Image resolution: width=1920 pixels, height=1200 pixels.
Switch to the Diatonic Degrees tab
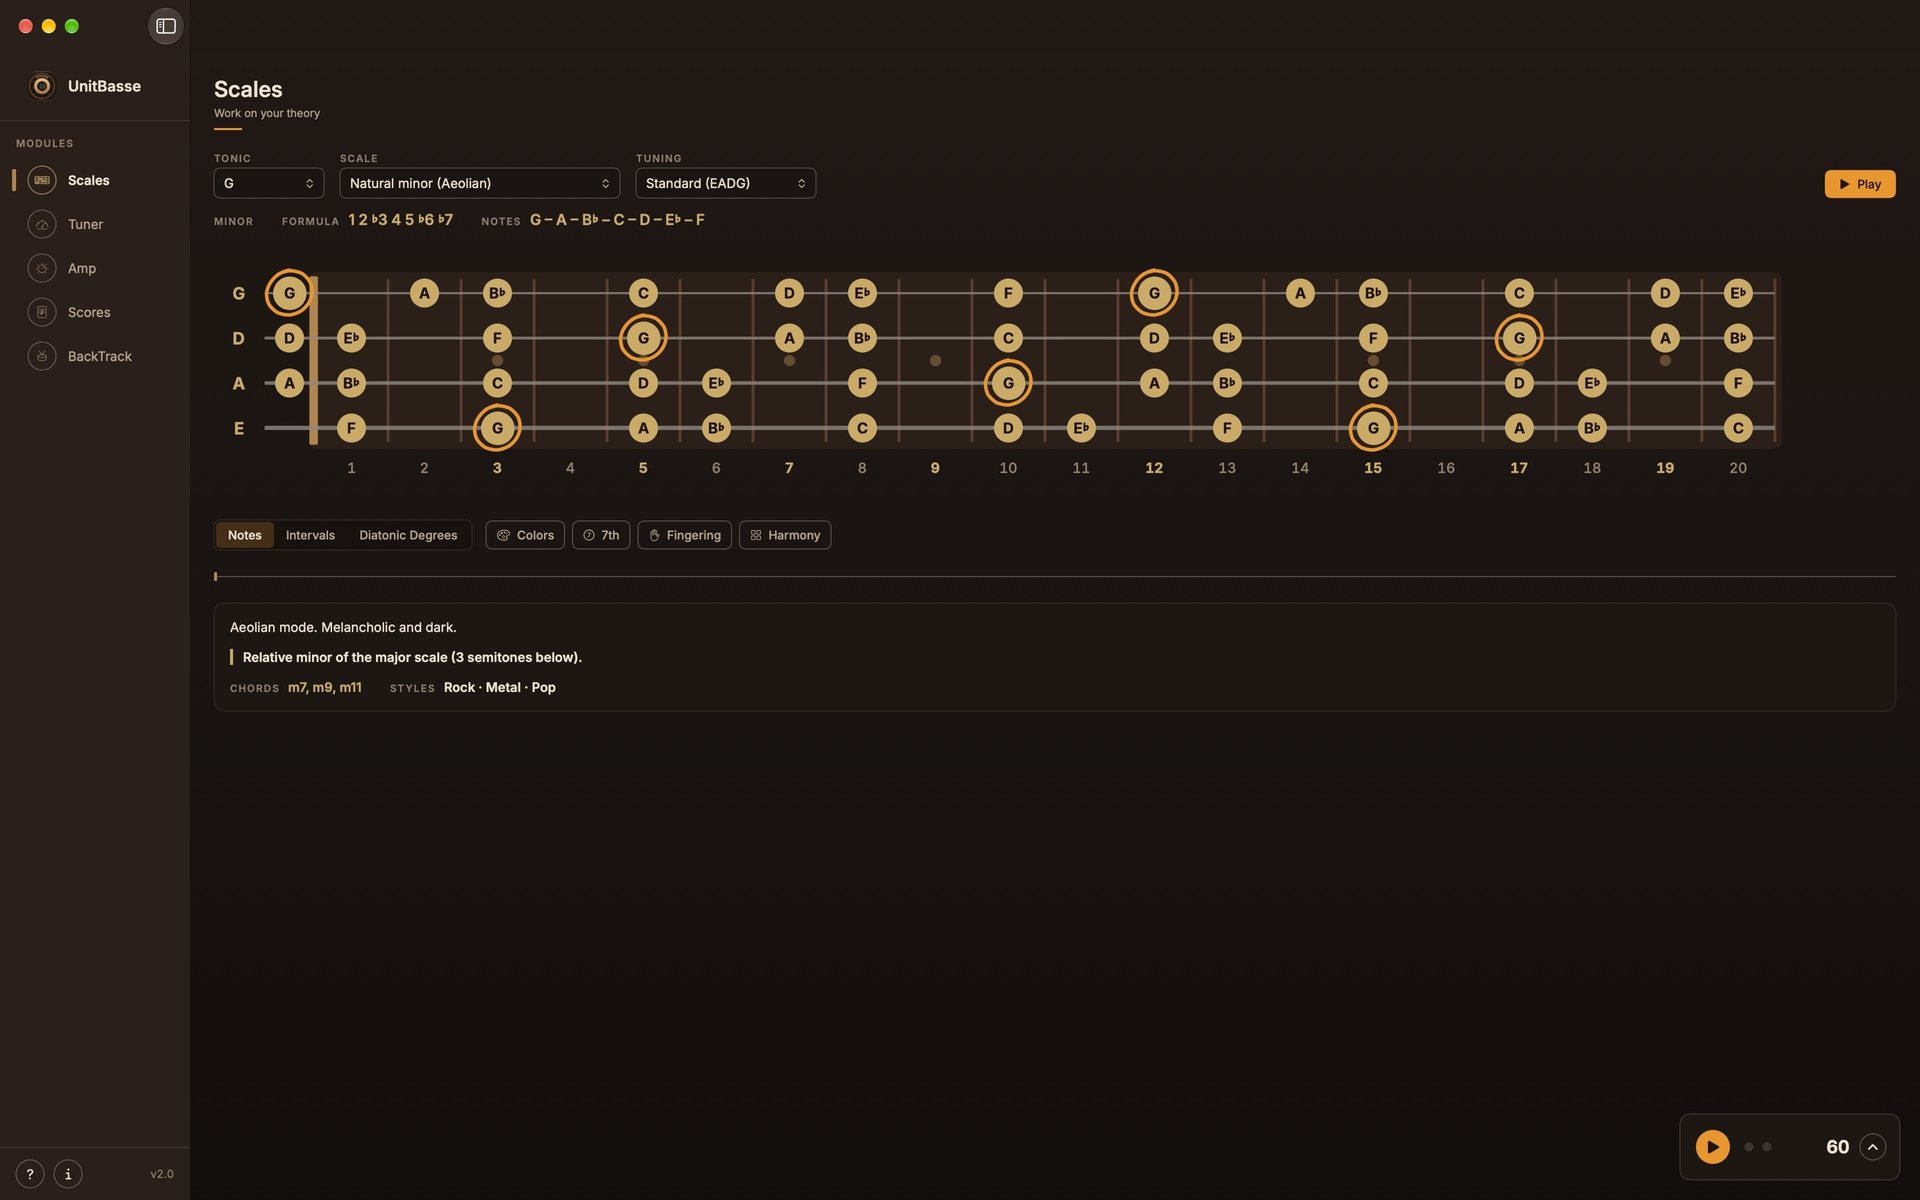[408, 535]
